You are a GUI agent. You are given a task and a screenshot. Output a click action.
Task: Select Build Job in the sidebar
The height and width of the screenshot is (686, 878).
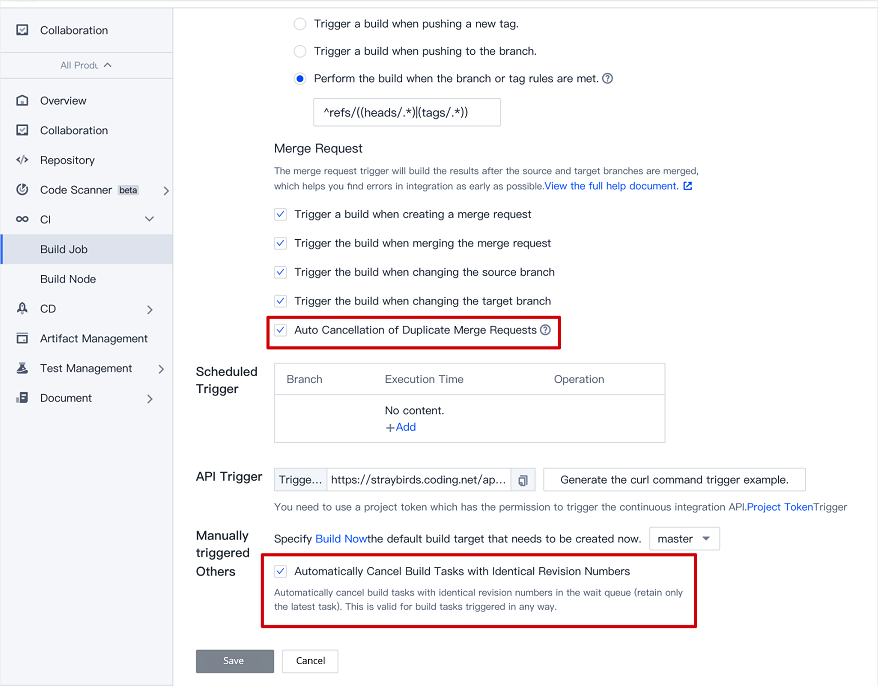coord(64,249)
